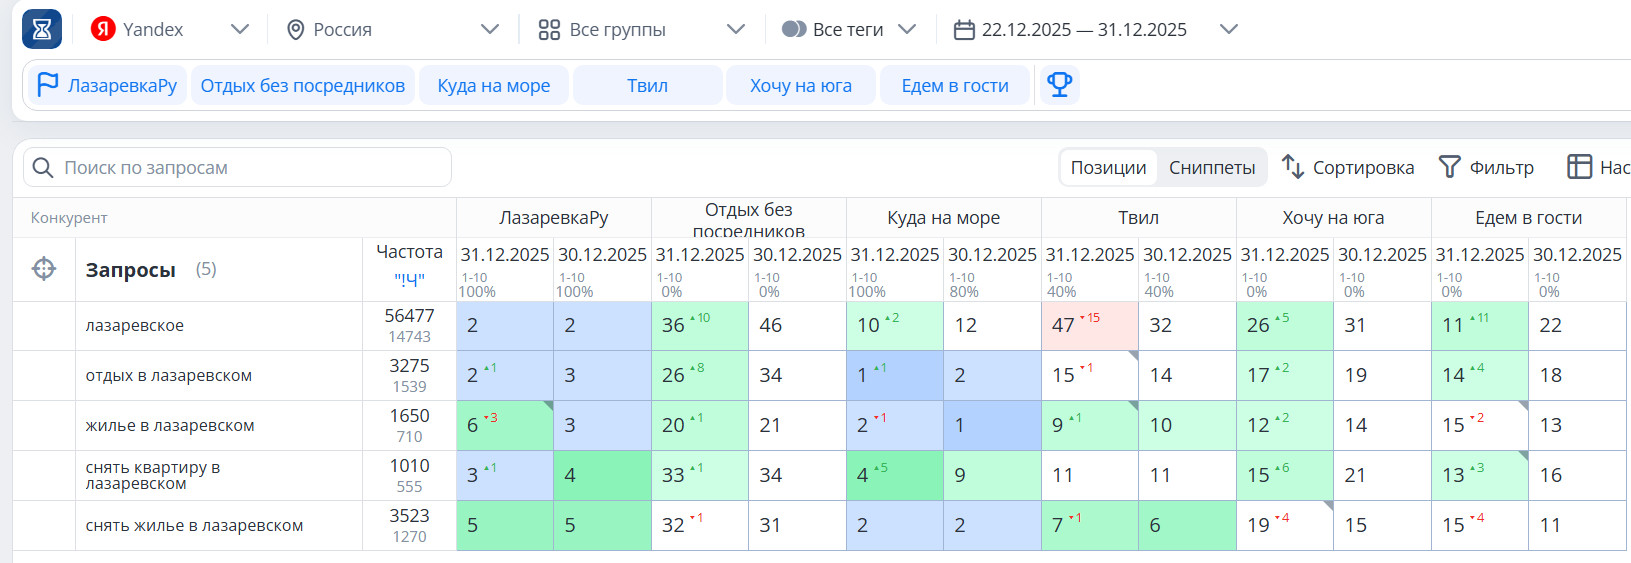Select the Твил competitor tab

647,86
